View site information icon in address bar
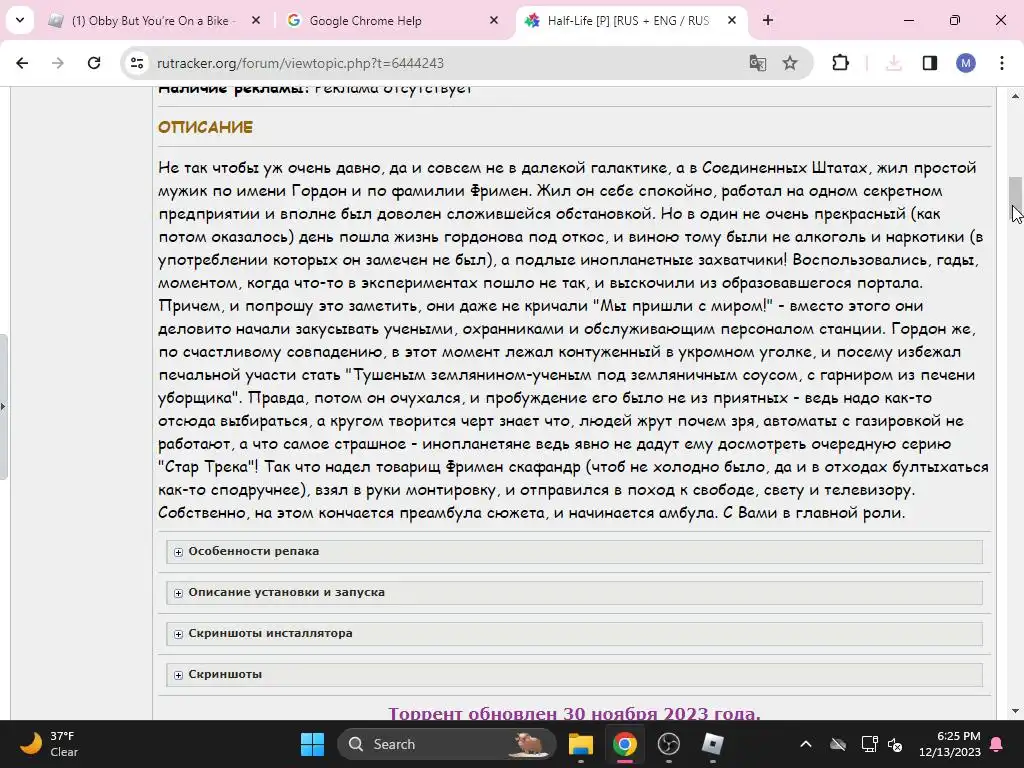This screenshot has width=1024, height=768. [x=137, y=63]
